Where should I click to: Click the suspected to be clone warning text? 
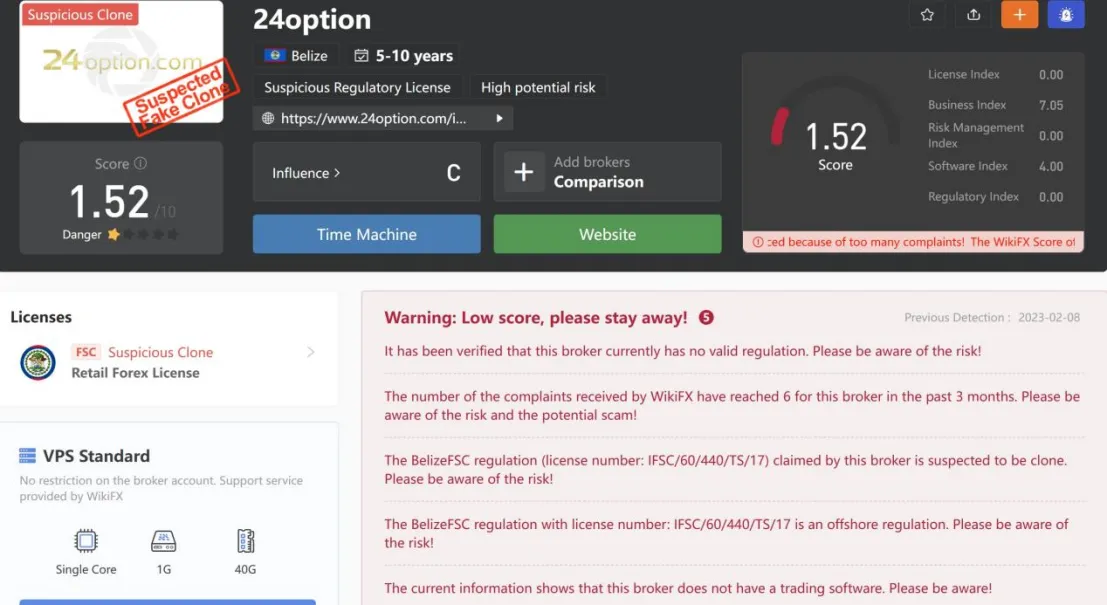(726, 469)
